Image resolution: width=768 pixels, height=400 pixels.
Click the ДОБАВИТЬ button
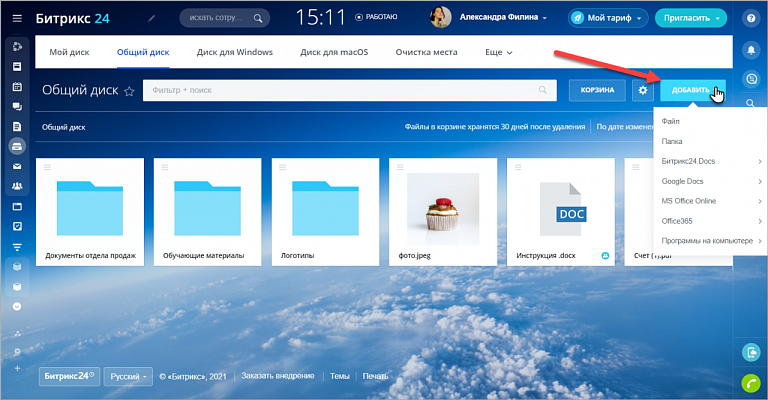click(693, 90)
